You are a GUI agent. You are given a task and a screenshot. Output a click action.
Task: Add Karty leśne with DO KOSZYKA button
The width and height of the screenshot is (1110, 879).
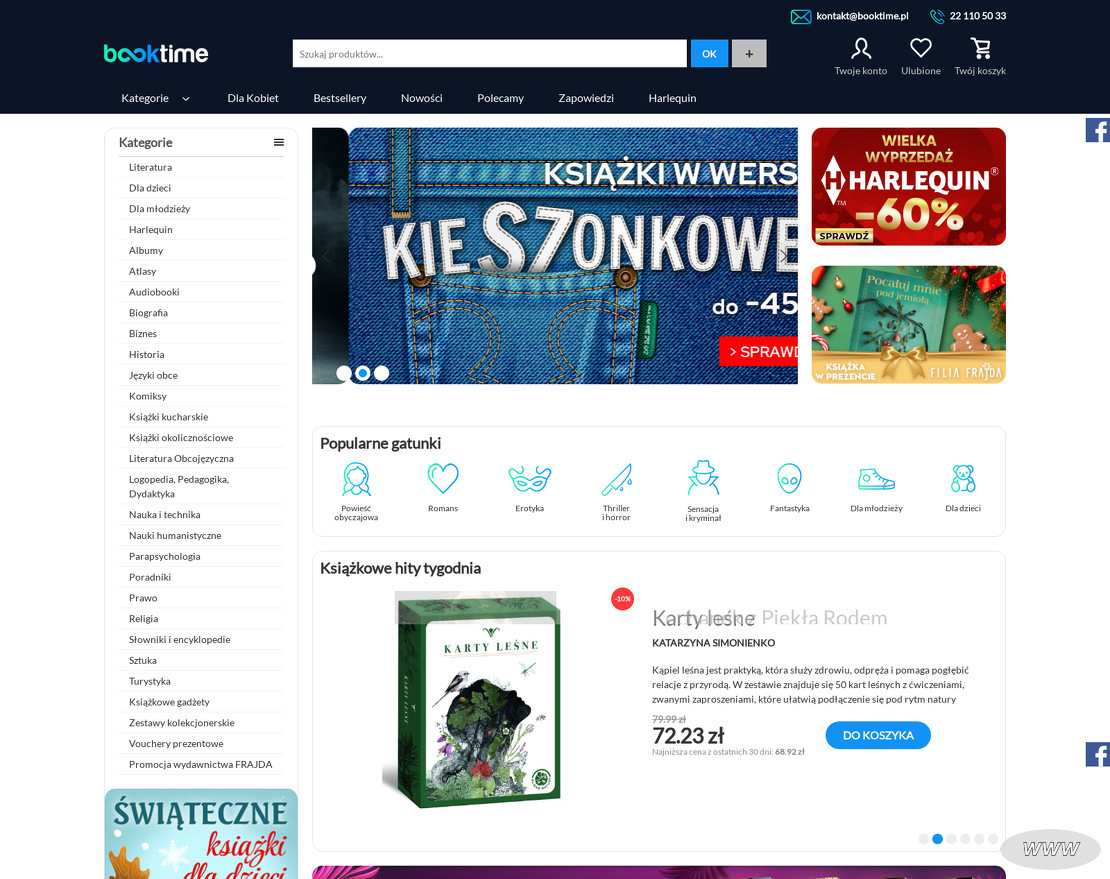(877, 735)
